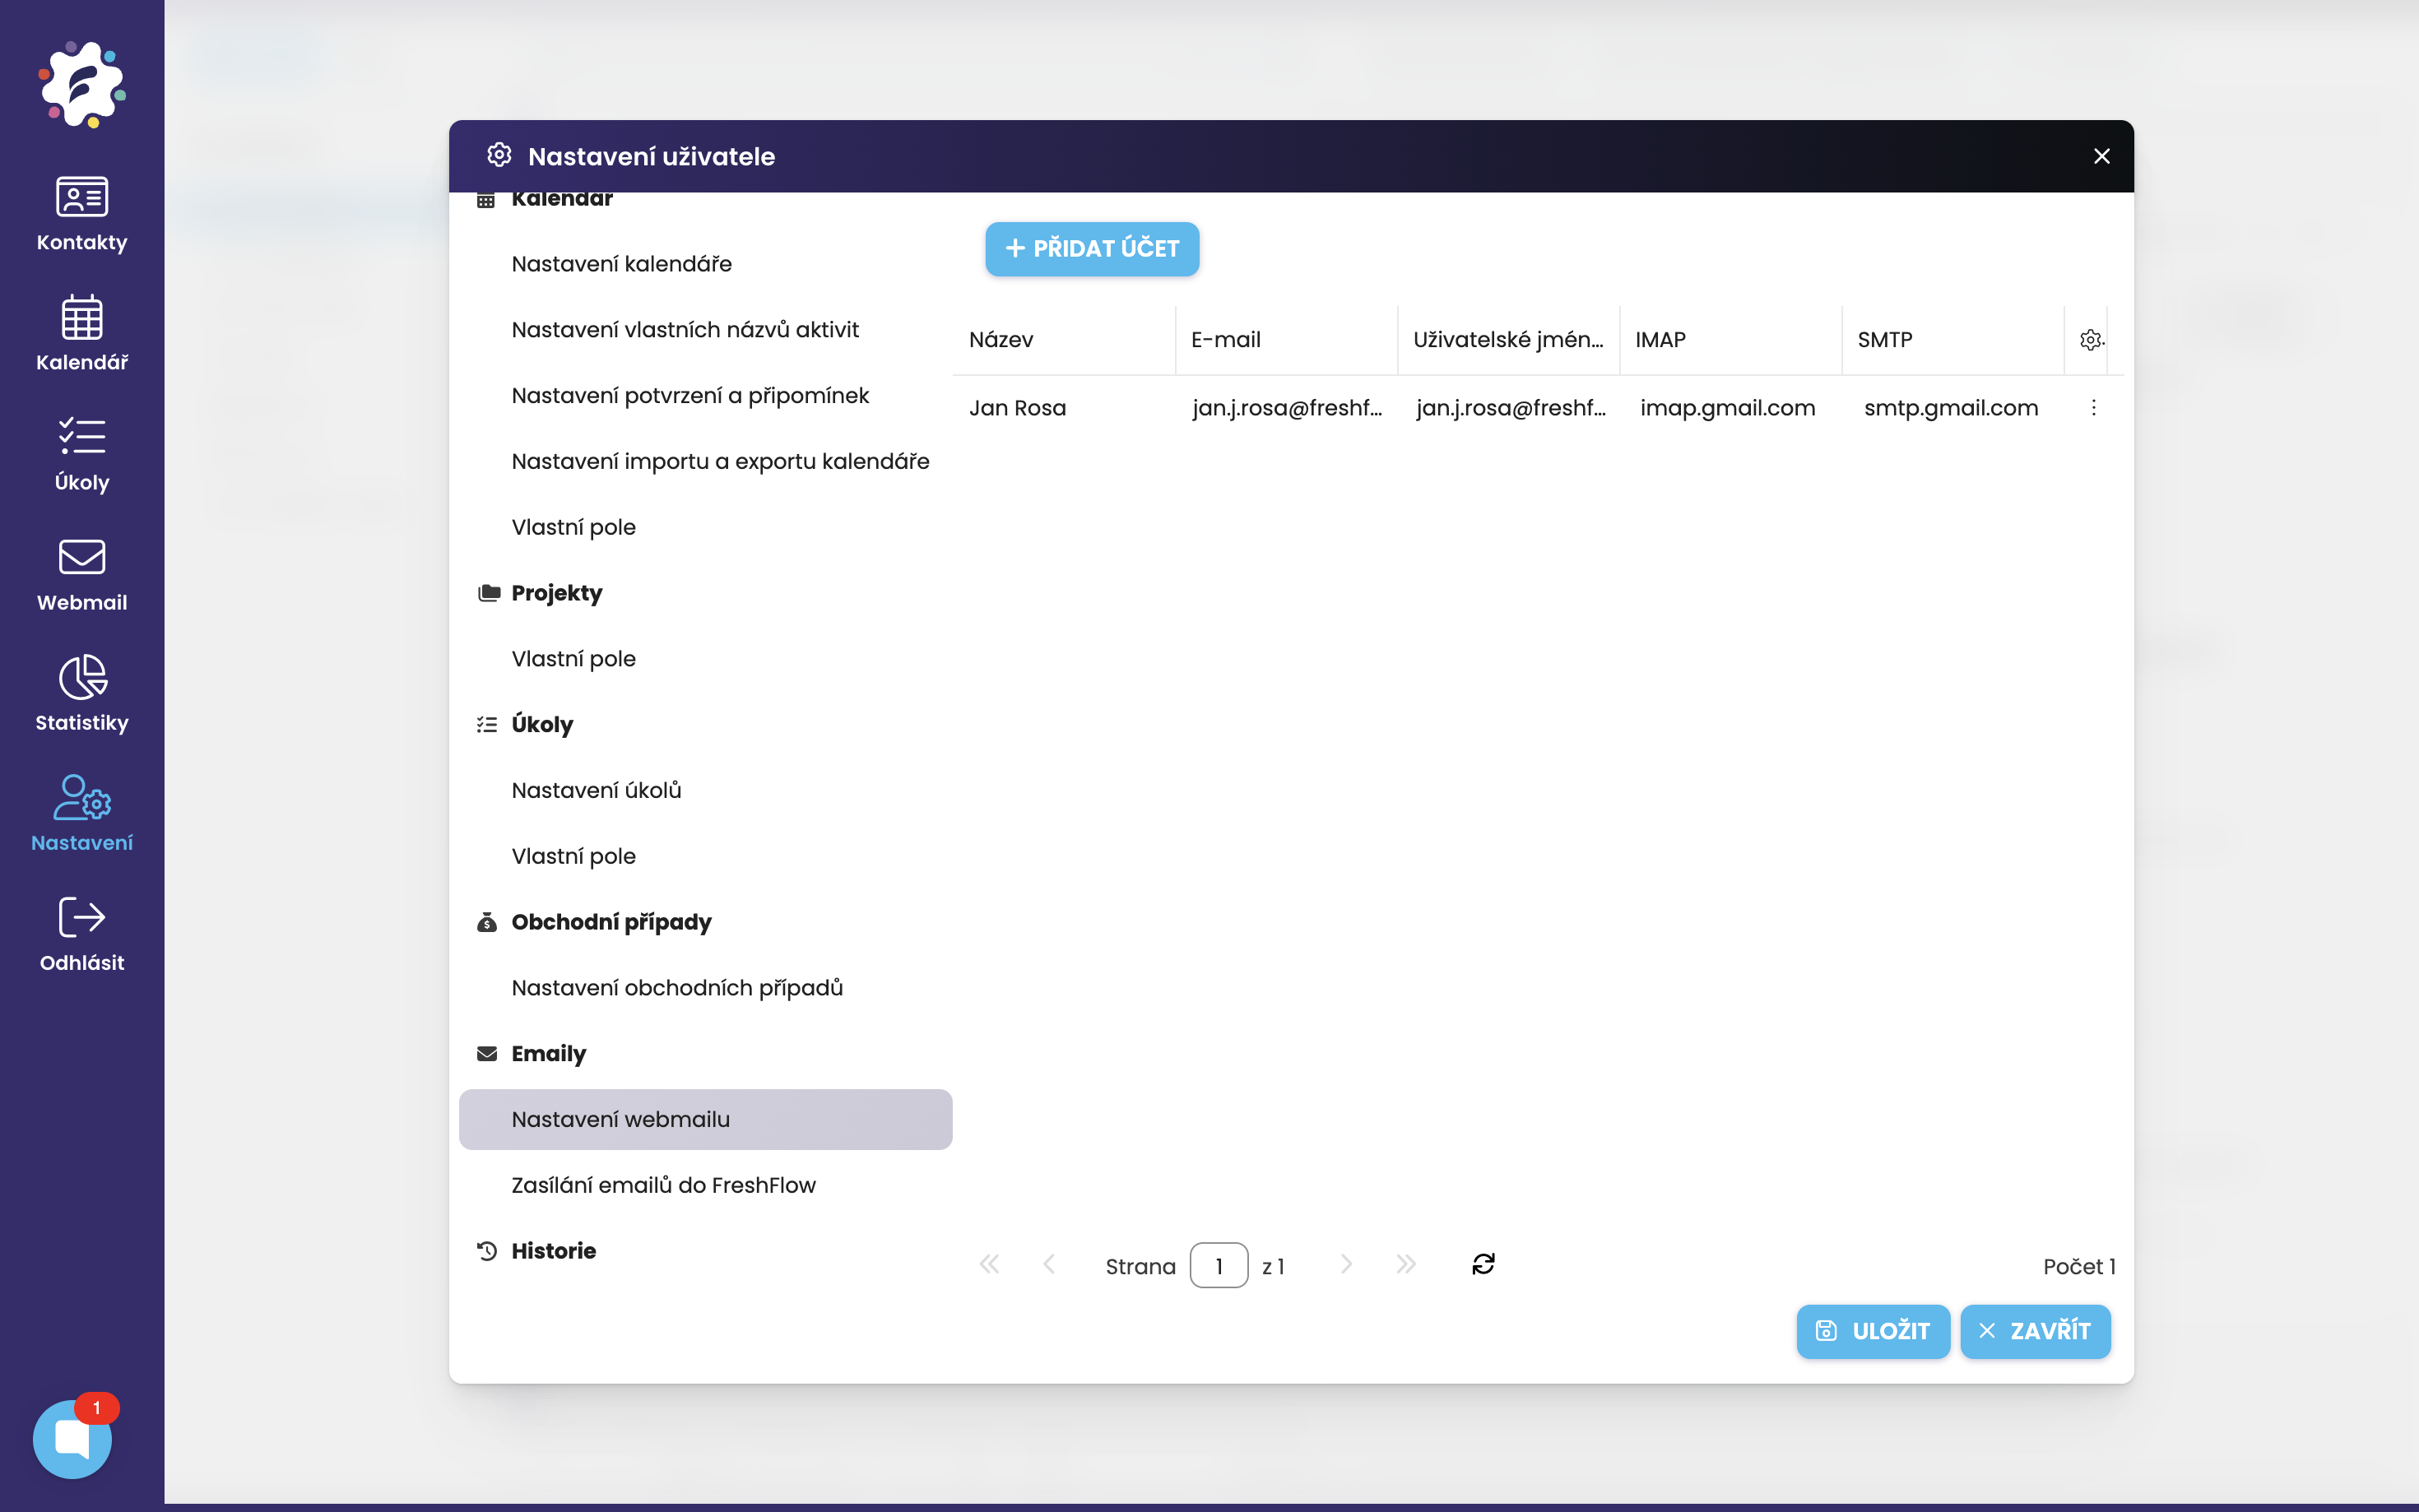Select Zasílání emailů do FreshFlow
The image size is (2419, 1512).
(x=663, y=1185)
